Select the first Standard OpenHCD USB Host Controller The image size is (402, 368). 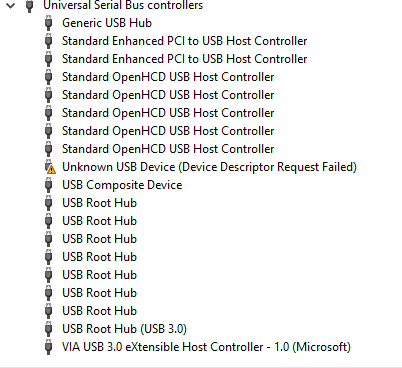[x=168, y=77]
